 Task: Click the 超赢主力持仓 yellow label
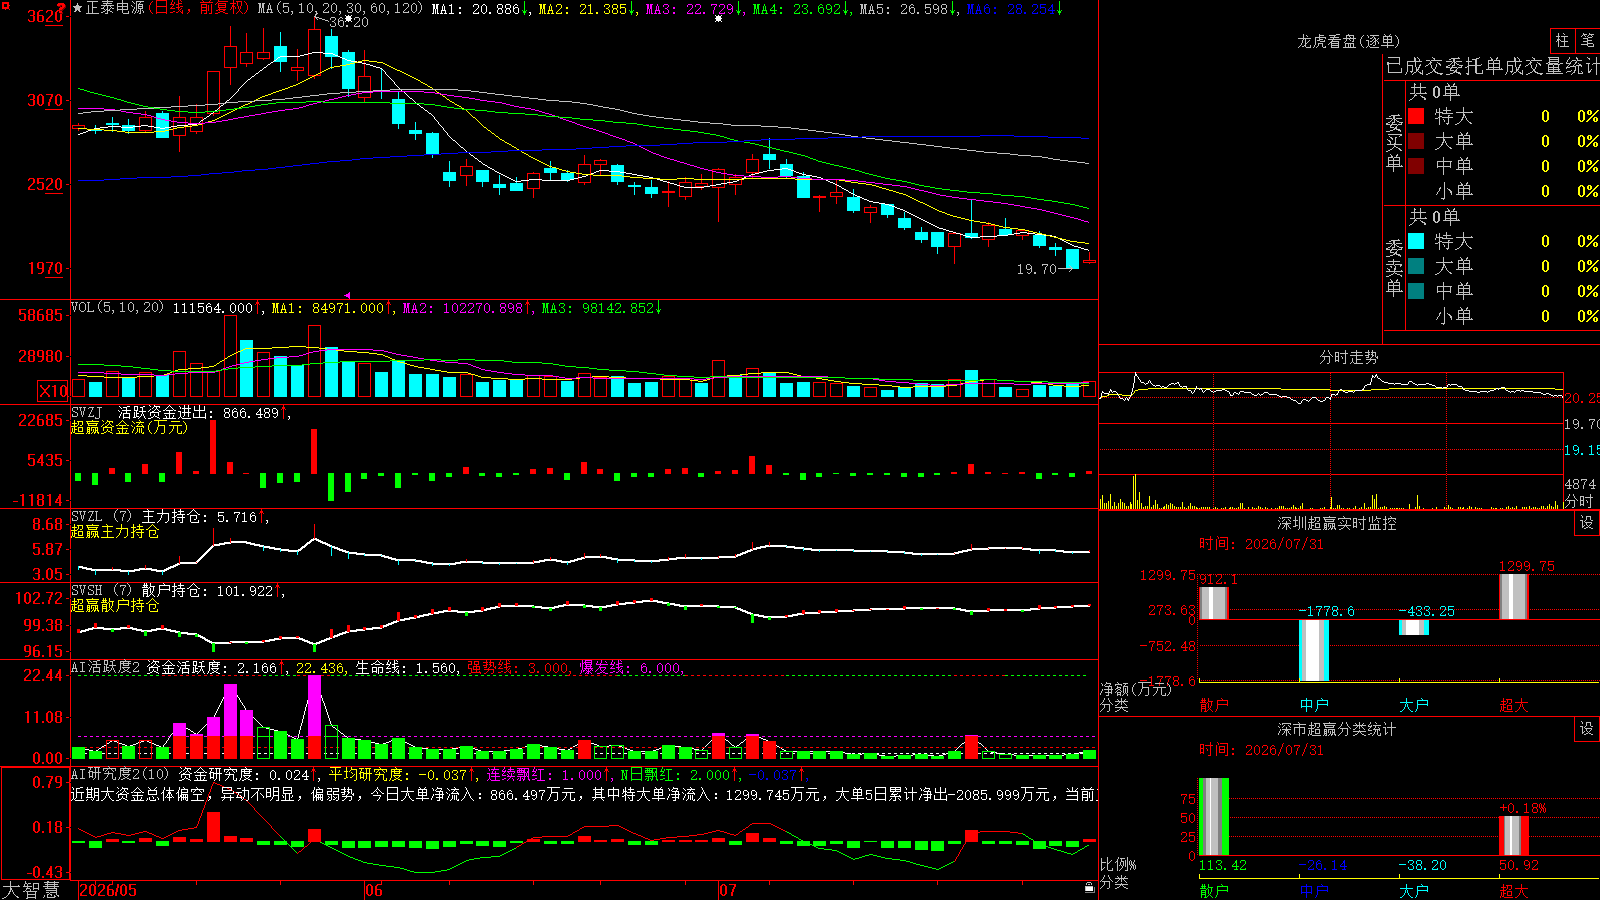(115, 531)
